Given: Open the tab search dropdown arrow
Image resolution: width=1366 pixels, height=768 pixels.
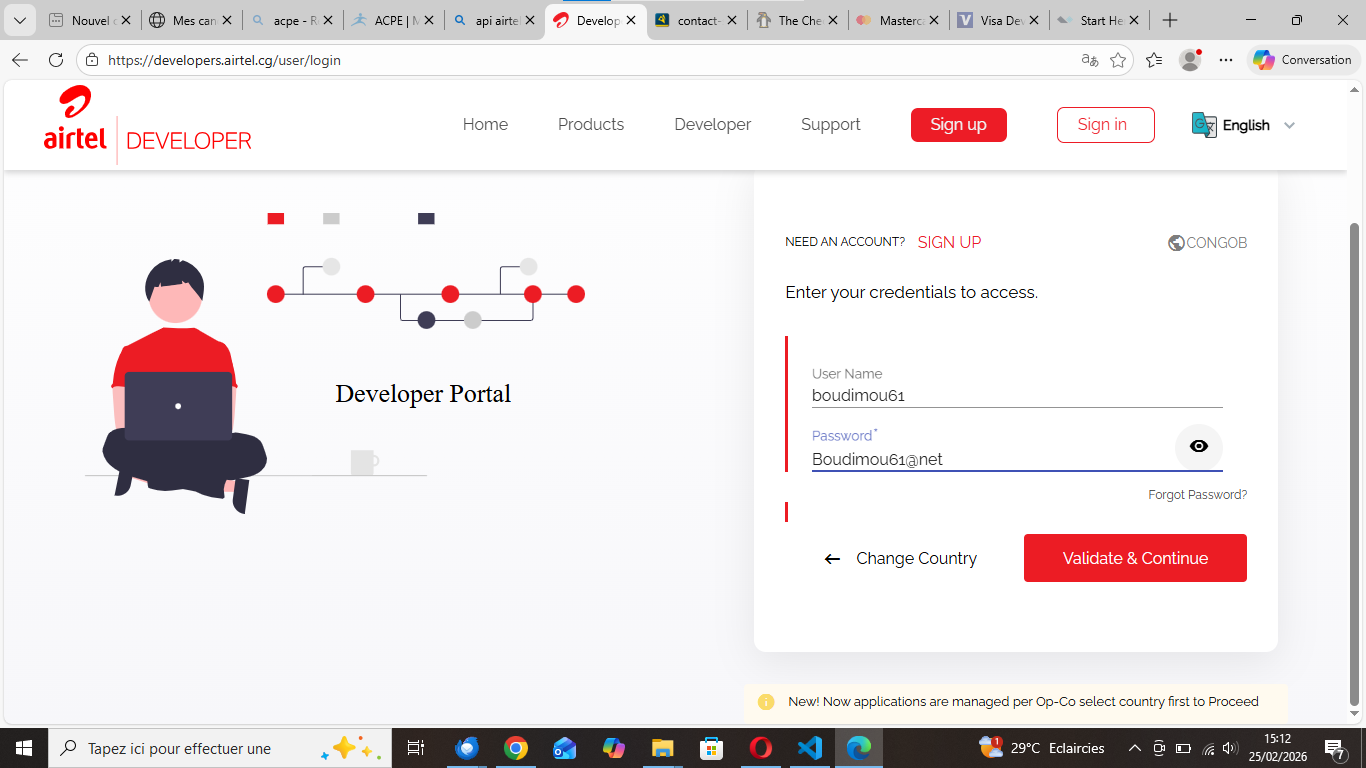Looking at the screenshot, I should click(19, 20).
